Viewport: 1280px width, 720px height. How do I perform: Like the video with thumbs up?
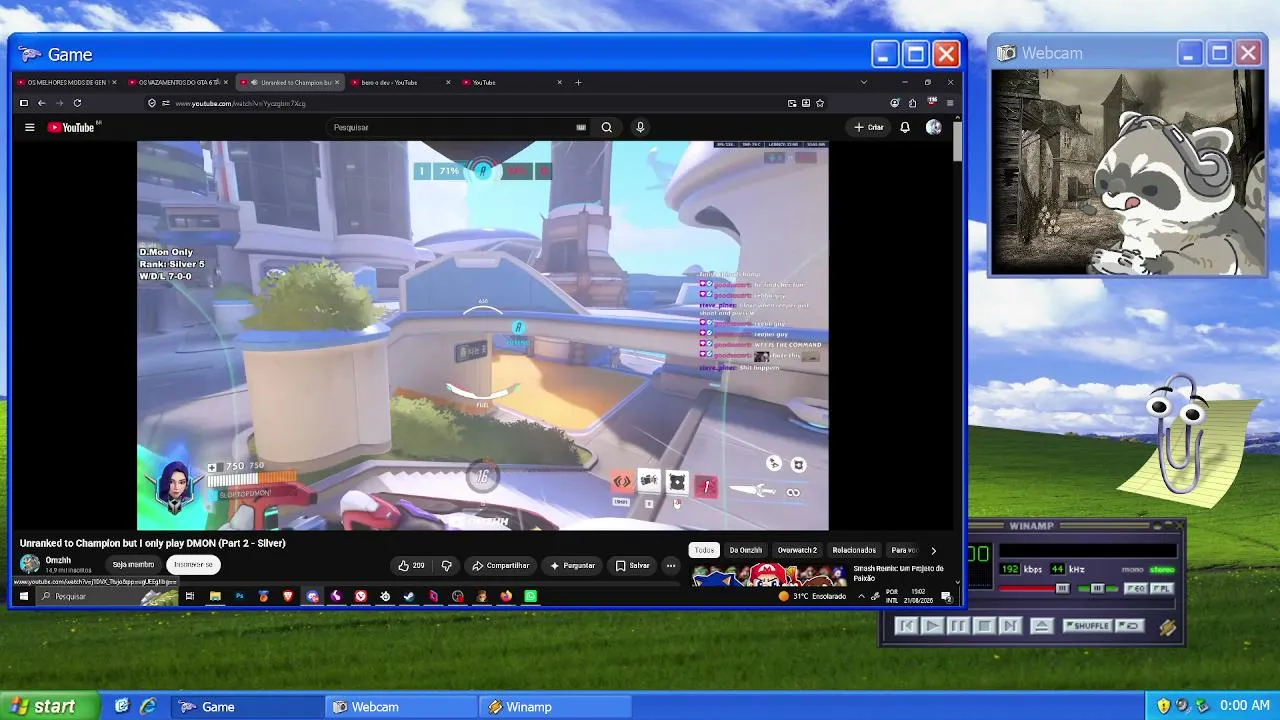tap(411, 565)
